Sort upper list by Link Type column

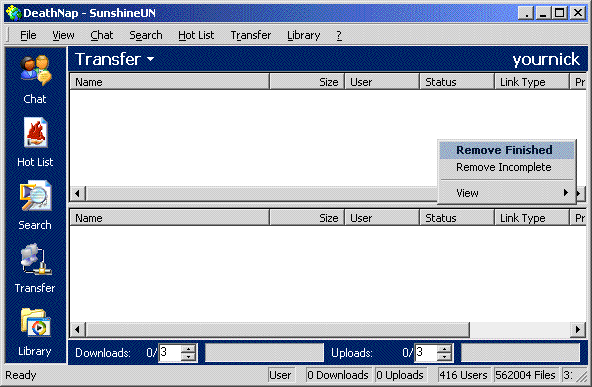[532, 82]
